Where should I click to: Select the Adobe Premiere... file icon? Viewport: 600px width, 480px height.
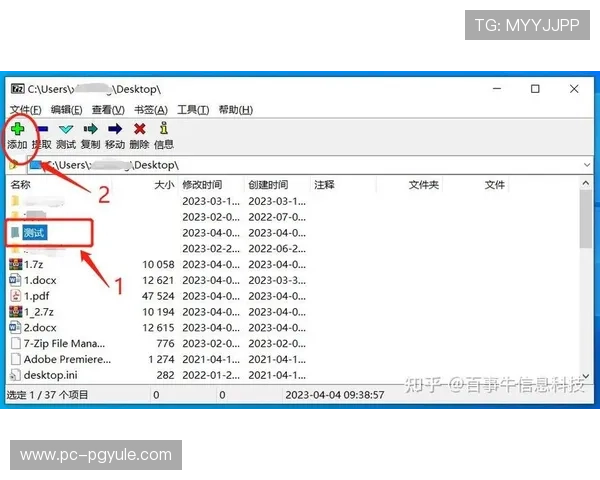click(x=16, y=359)
